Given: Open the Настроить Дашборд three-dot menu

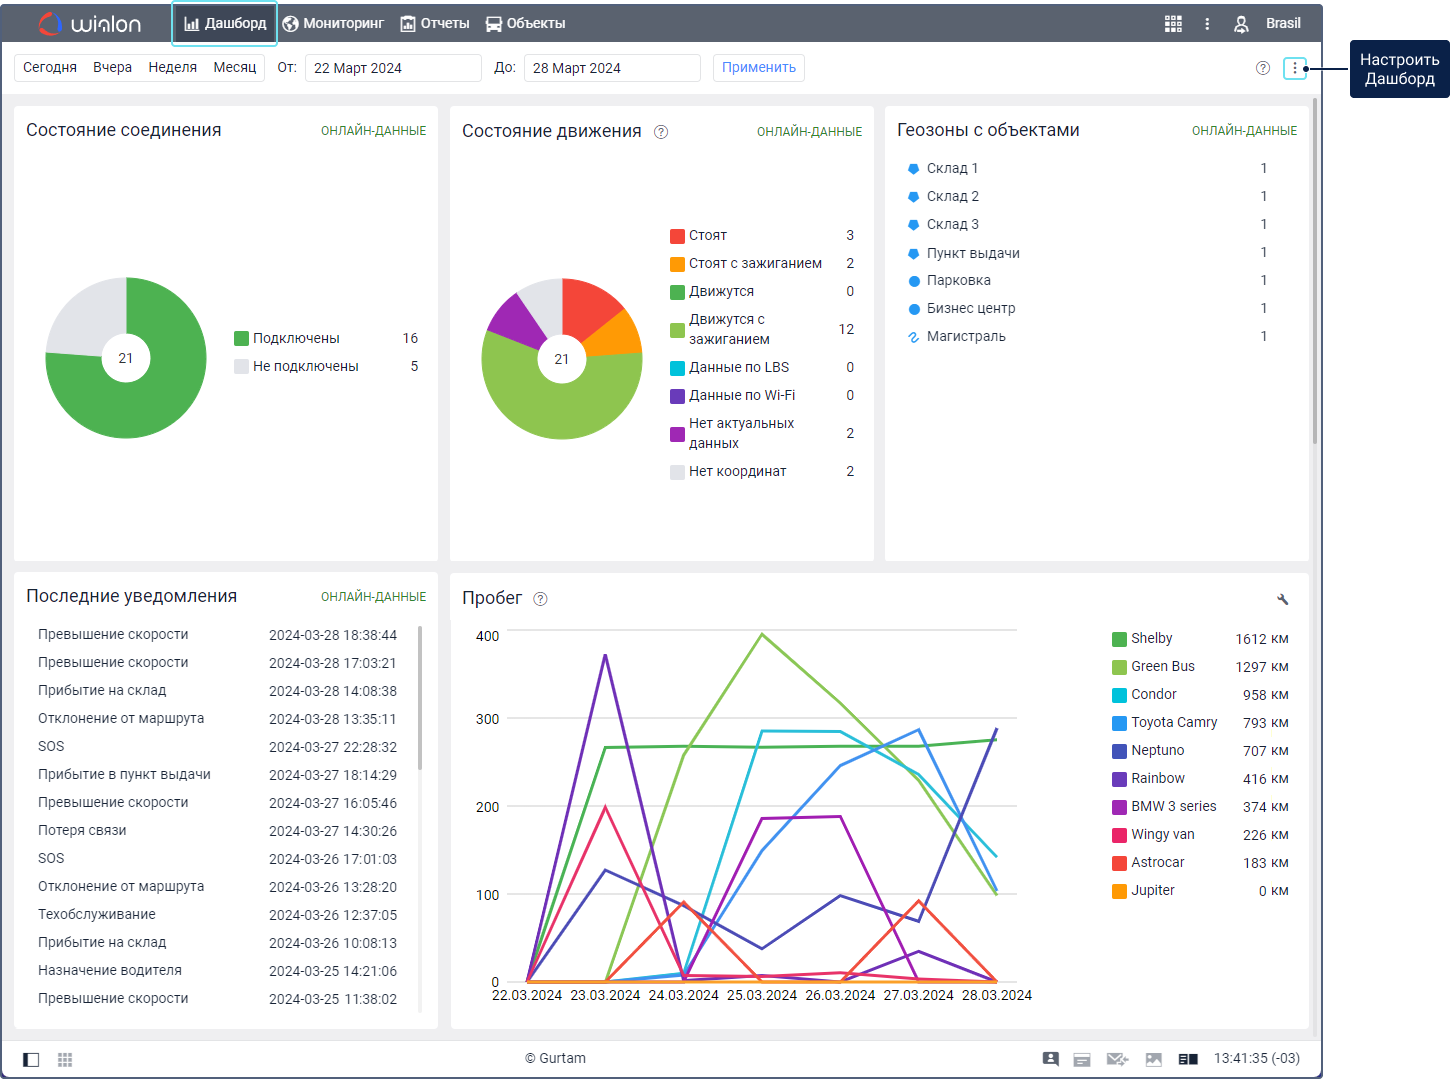Looking at the screenshot, I should (1295, 68).
